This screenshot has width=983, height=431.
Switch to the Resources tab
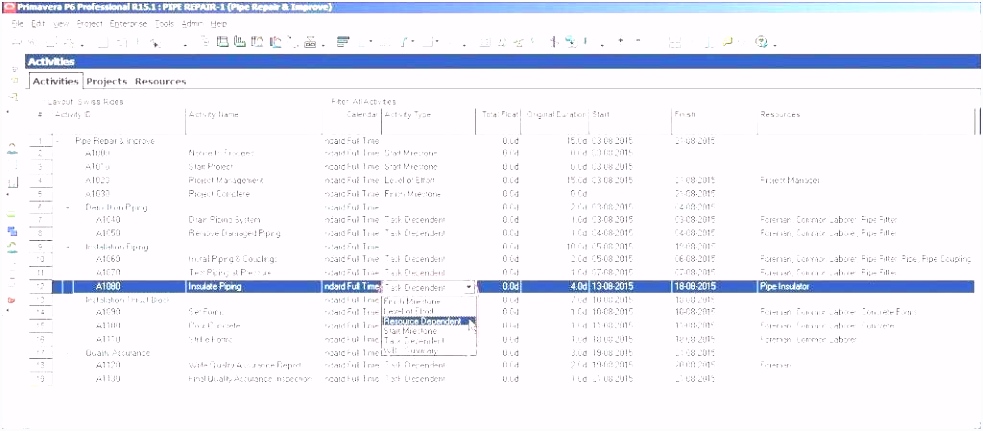pyautogui.click(x=160, y=82)
